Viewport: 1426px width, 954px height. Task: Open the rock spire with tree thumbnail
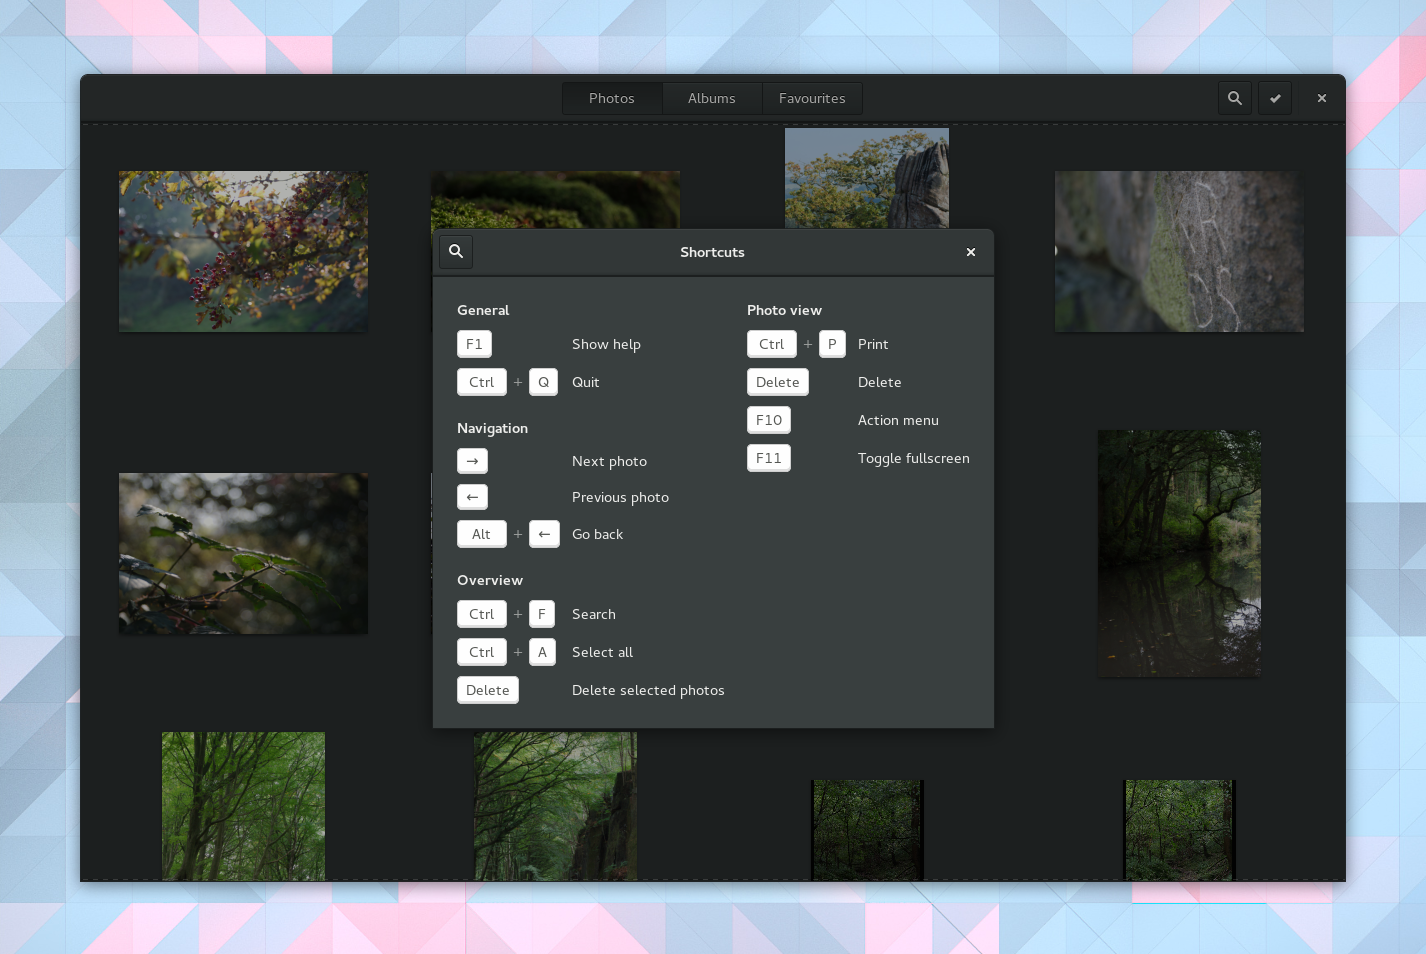point(867,178)
